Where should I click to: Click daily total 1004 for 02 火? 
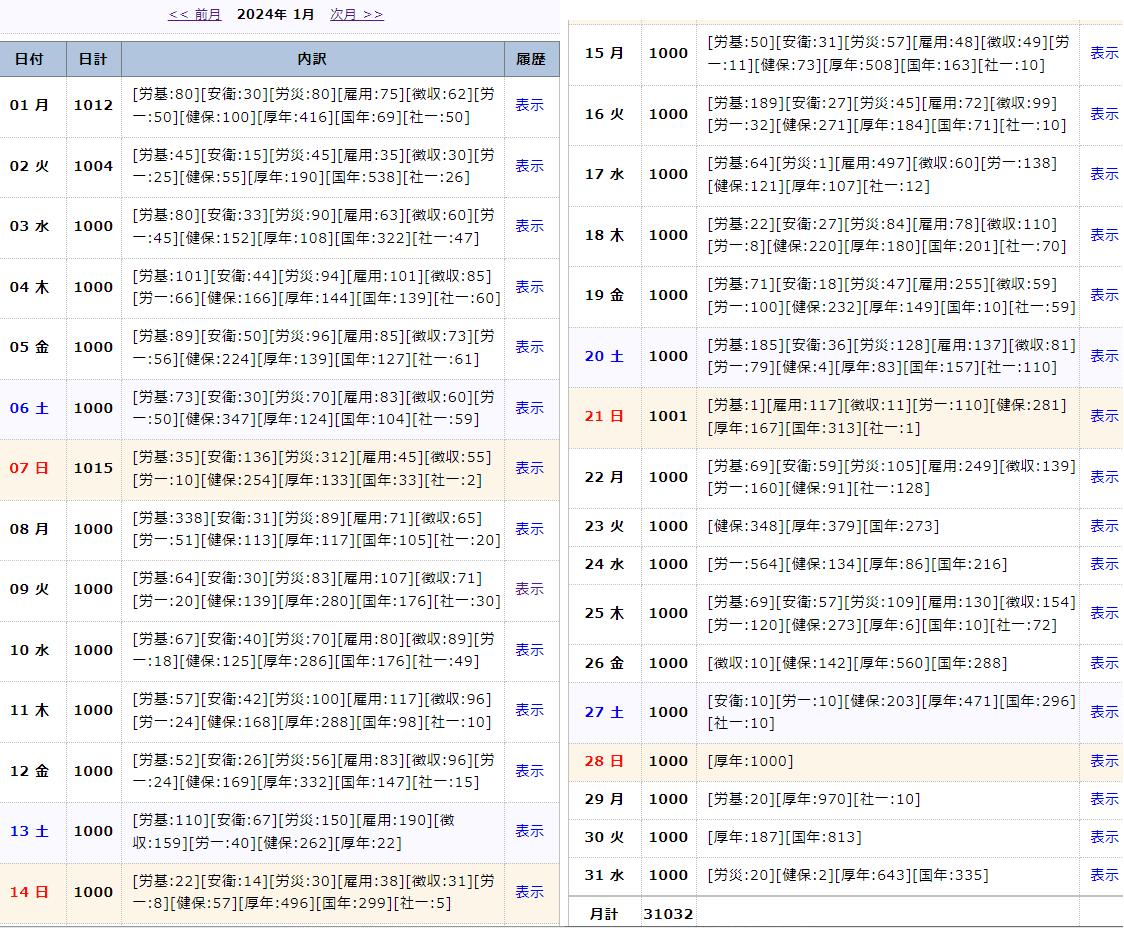click(93, 166)
